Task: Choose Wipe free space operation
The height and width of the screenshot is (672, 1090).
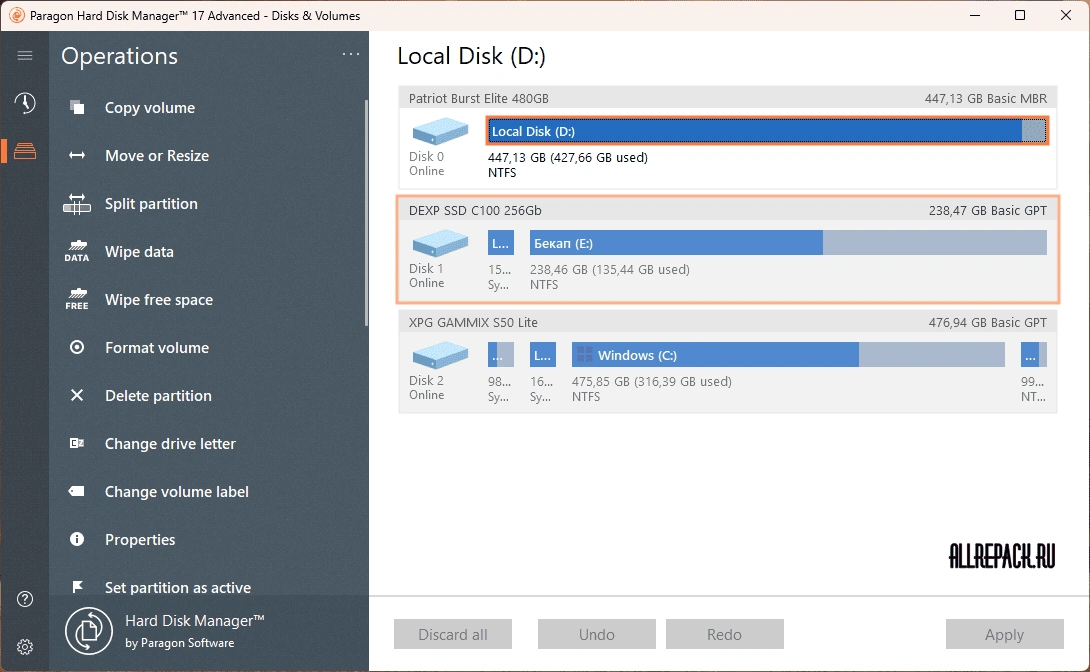Action: coord(159,300)
